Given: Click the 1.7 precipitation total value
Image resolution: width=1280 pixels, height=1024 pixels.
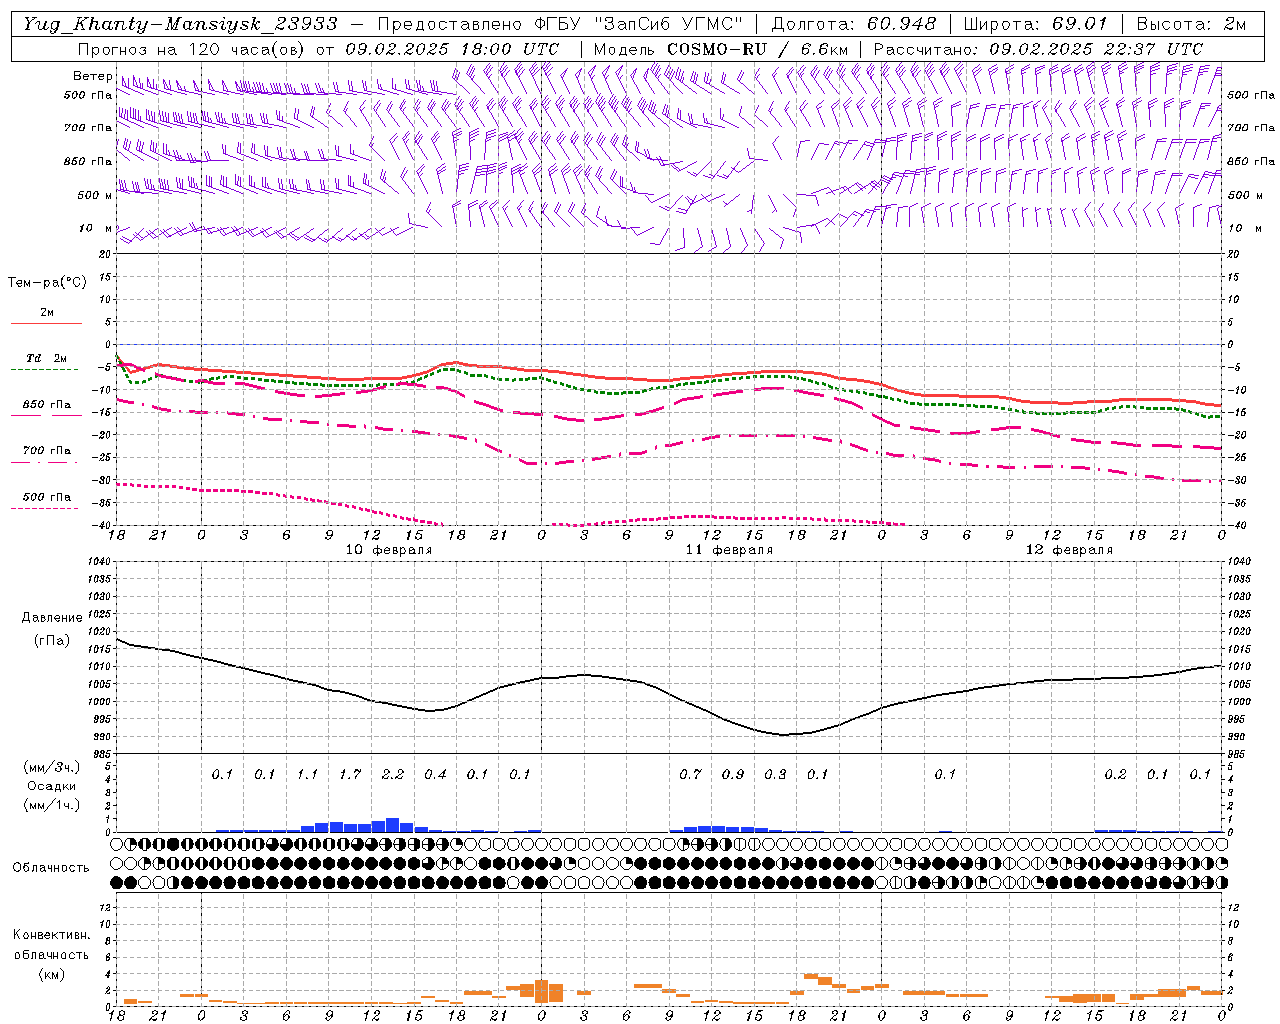Looking at the screenshot, I should click(x=350, y=774).
